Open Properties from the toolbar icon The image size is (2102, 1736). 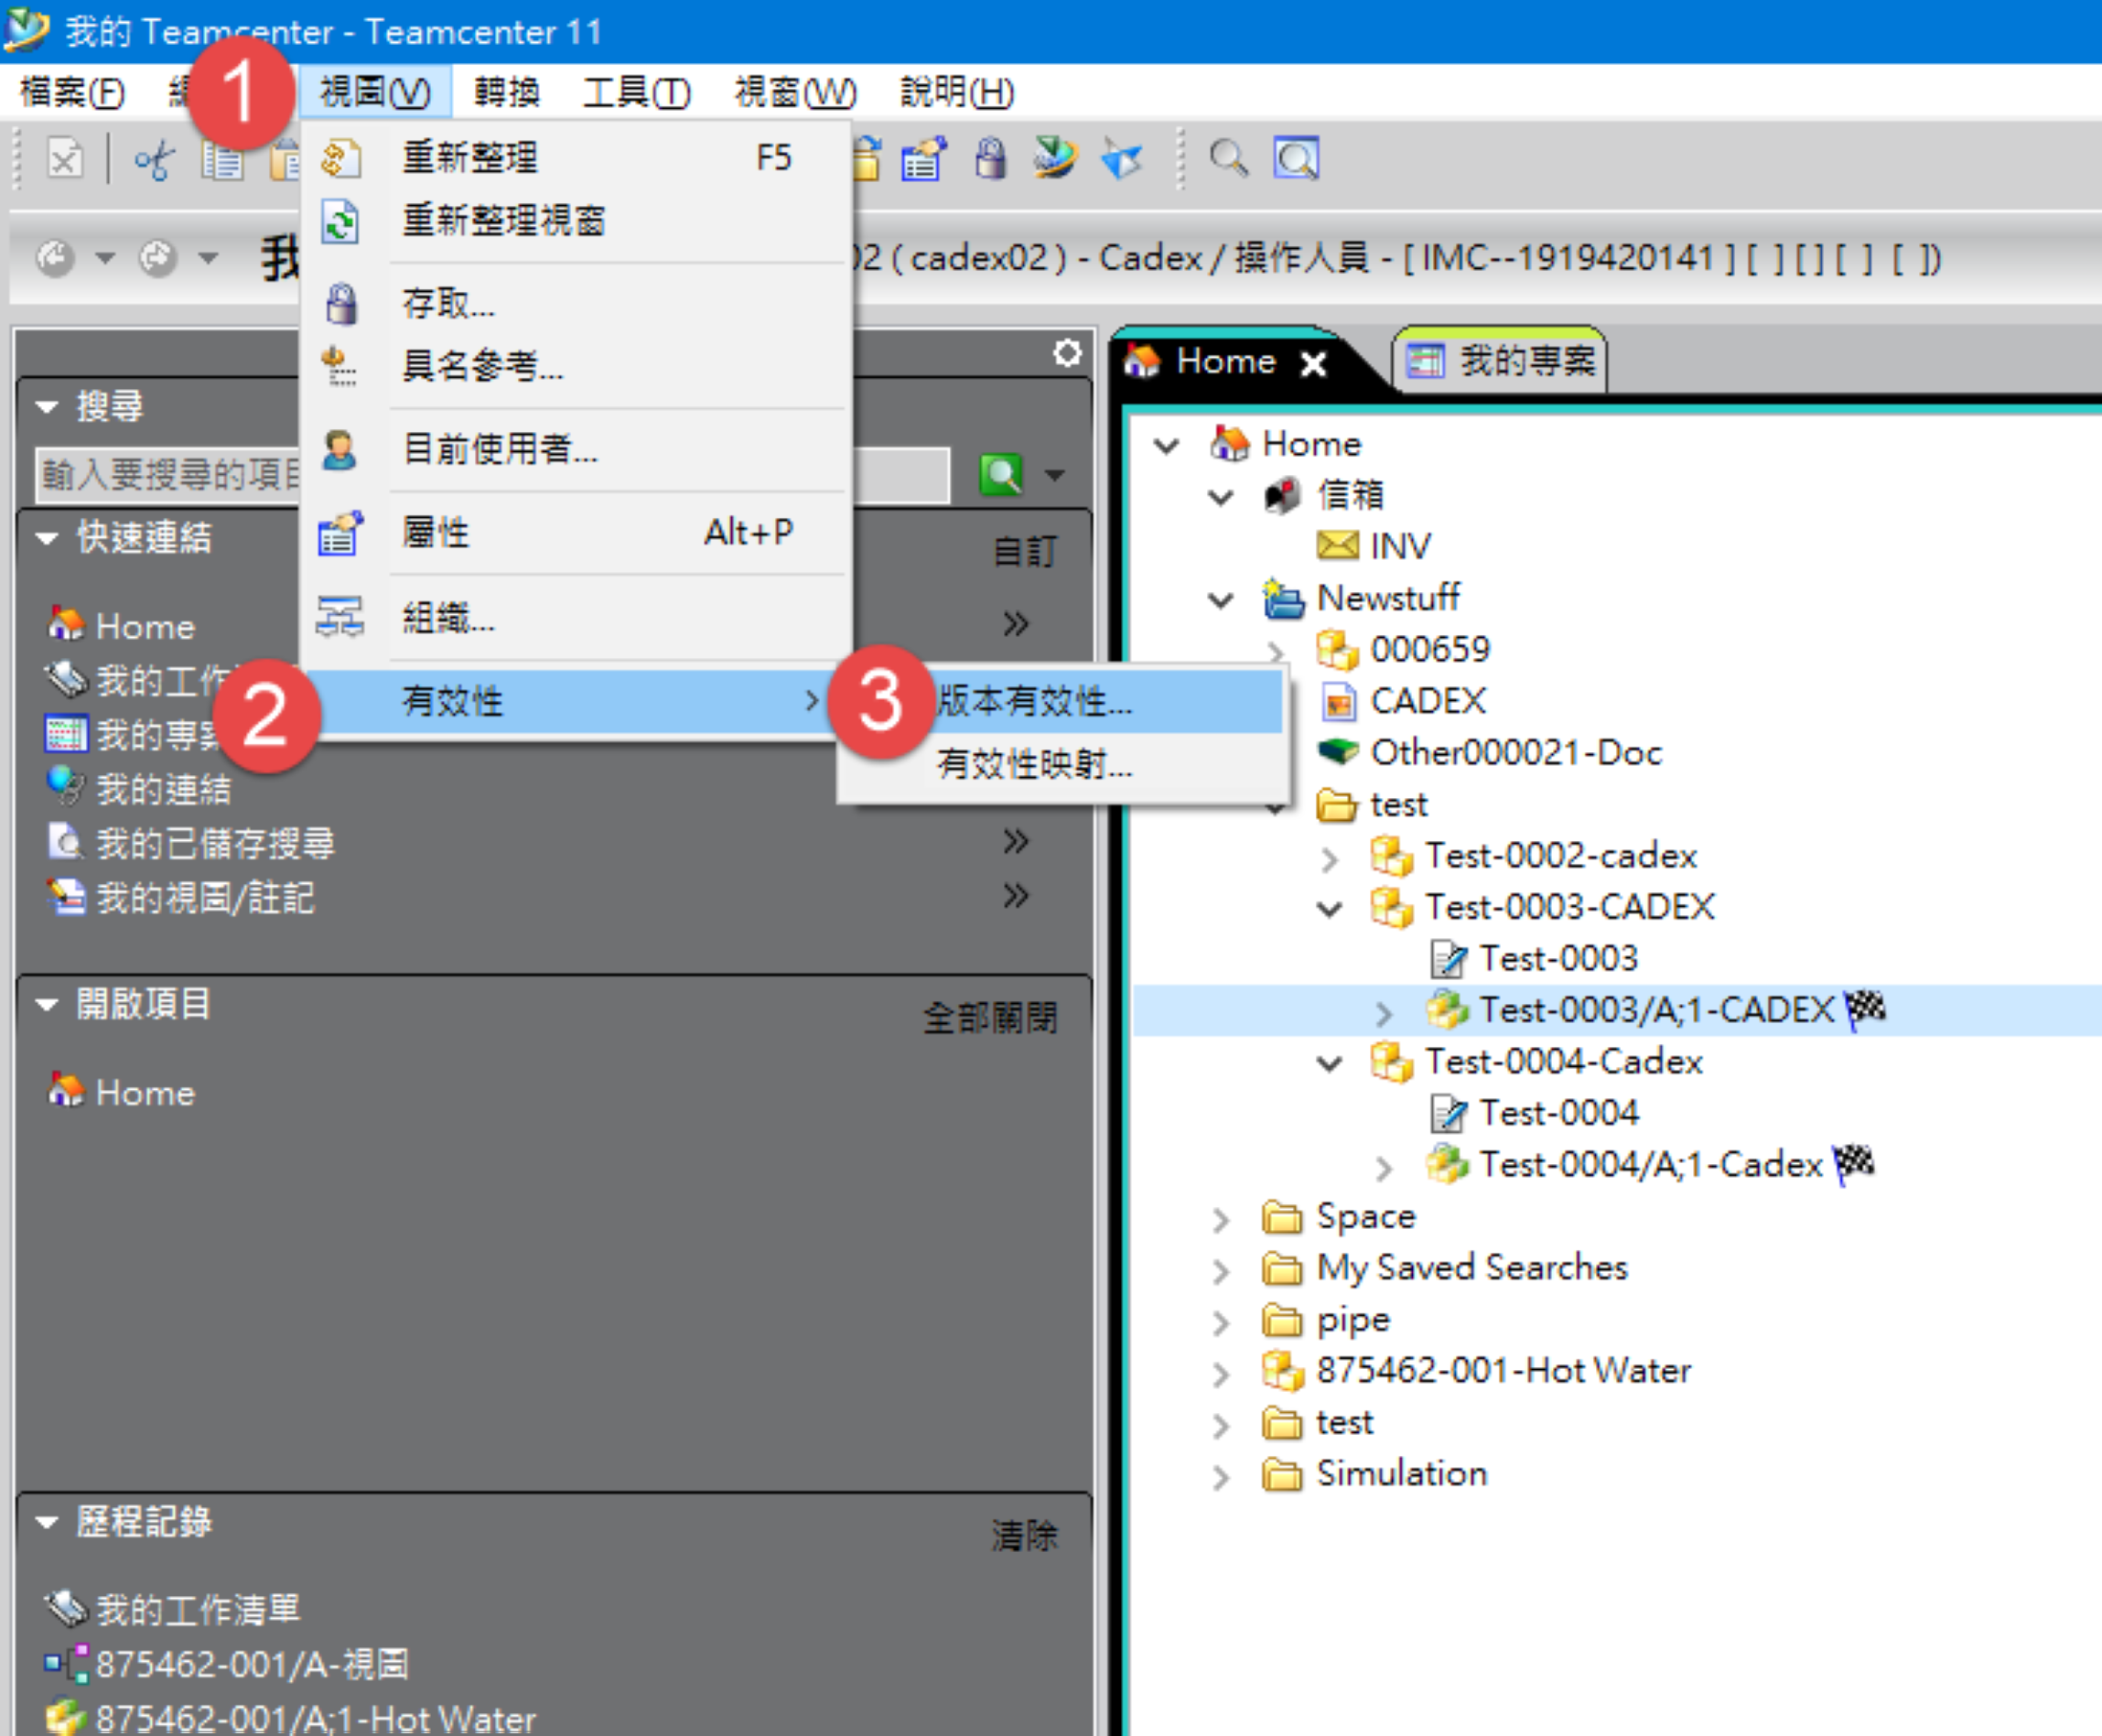click(924, 158)
